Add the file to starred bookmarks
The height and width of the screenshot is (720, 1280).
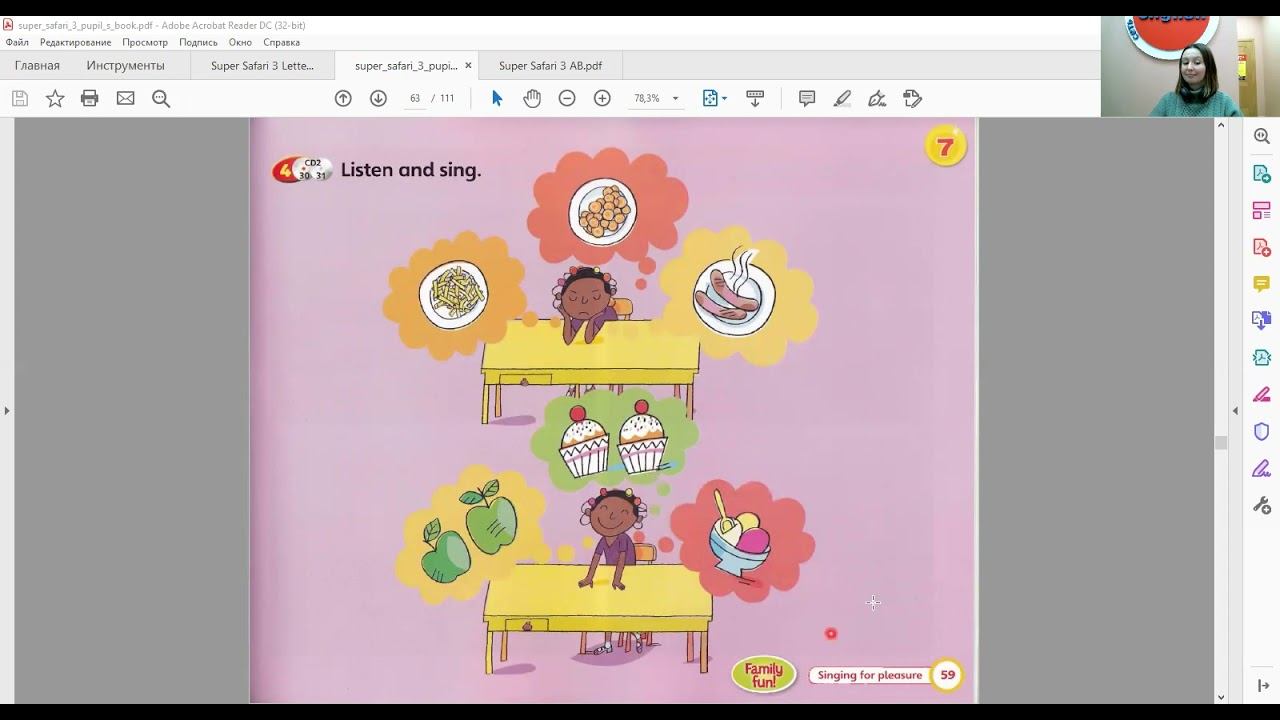(55, 98)
